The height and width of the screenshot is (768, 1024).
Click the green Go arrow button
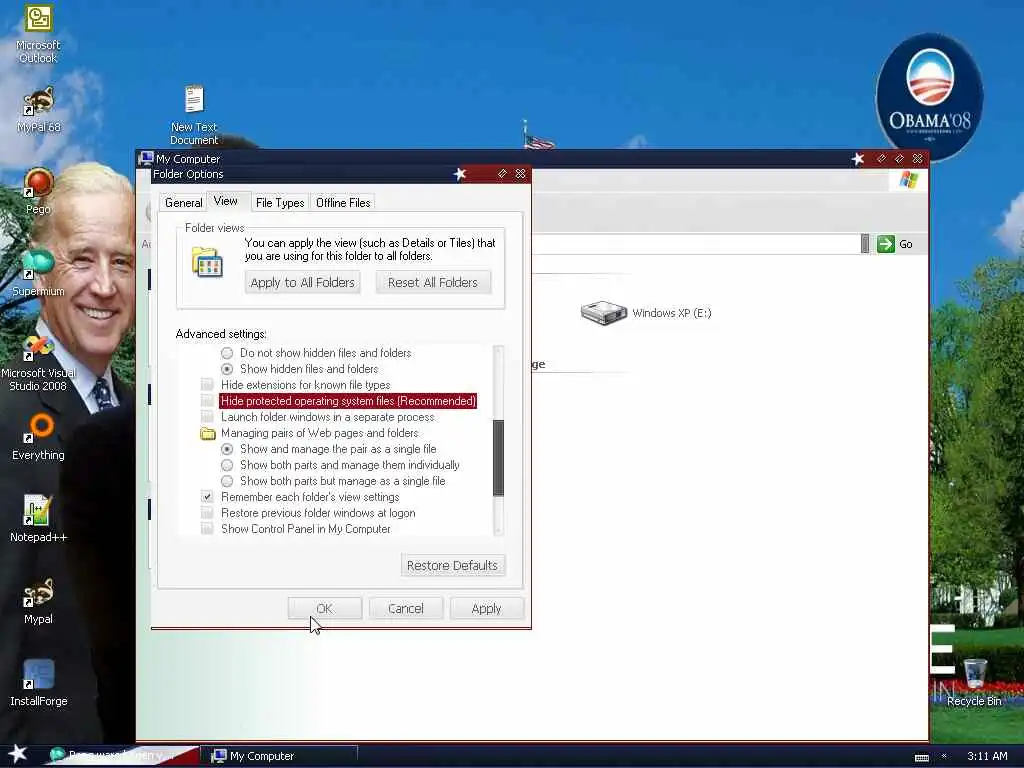click(886, 244)
